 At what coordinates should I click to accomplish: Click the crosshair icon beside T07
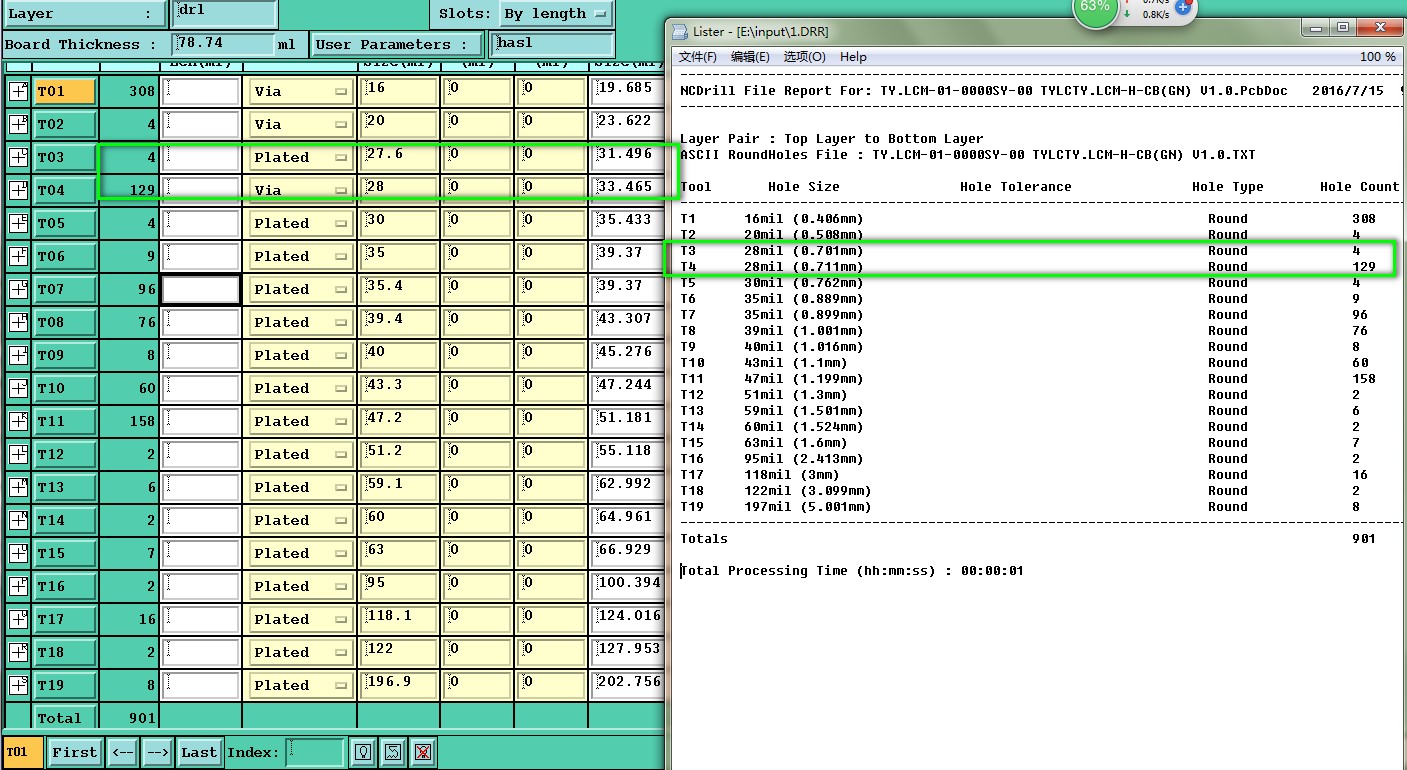(x=19, y=289)
